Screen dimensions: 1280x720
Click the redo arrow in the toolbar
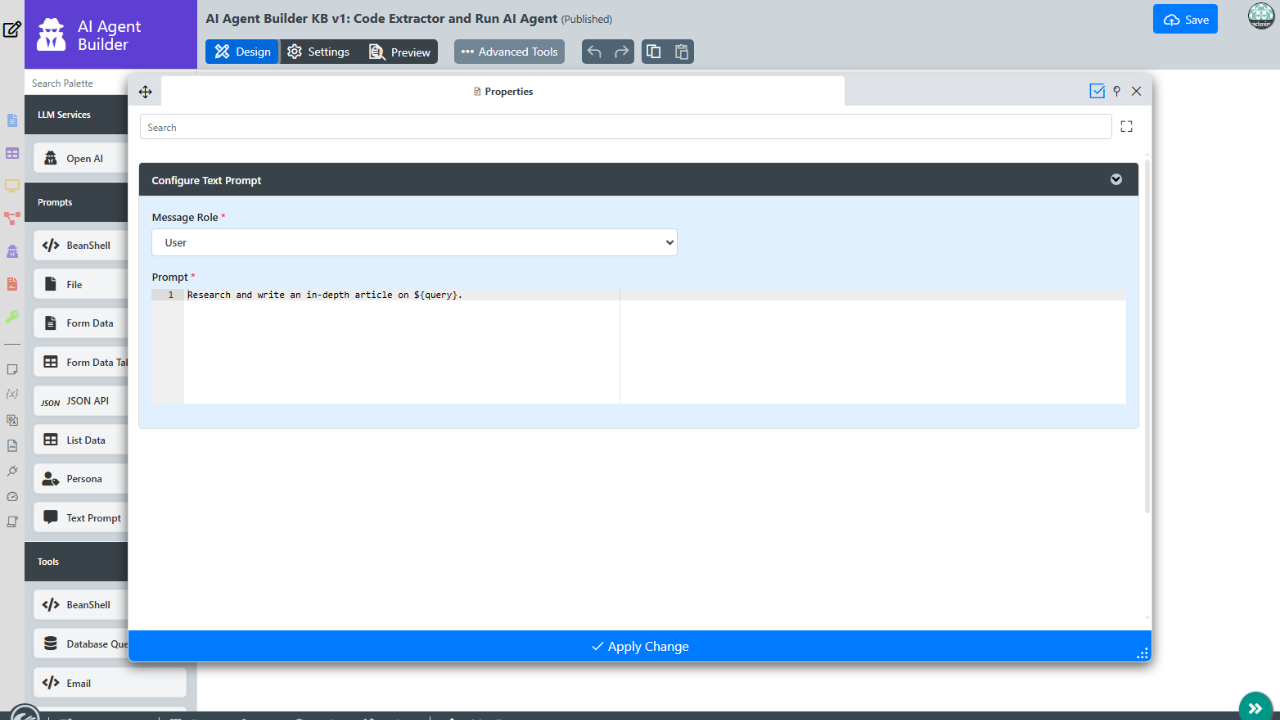pos(622,52)
